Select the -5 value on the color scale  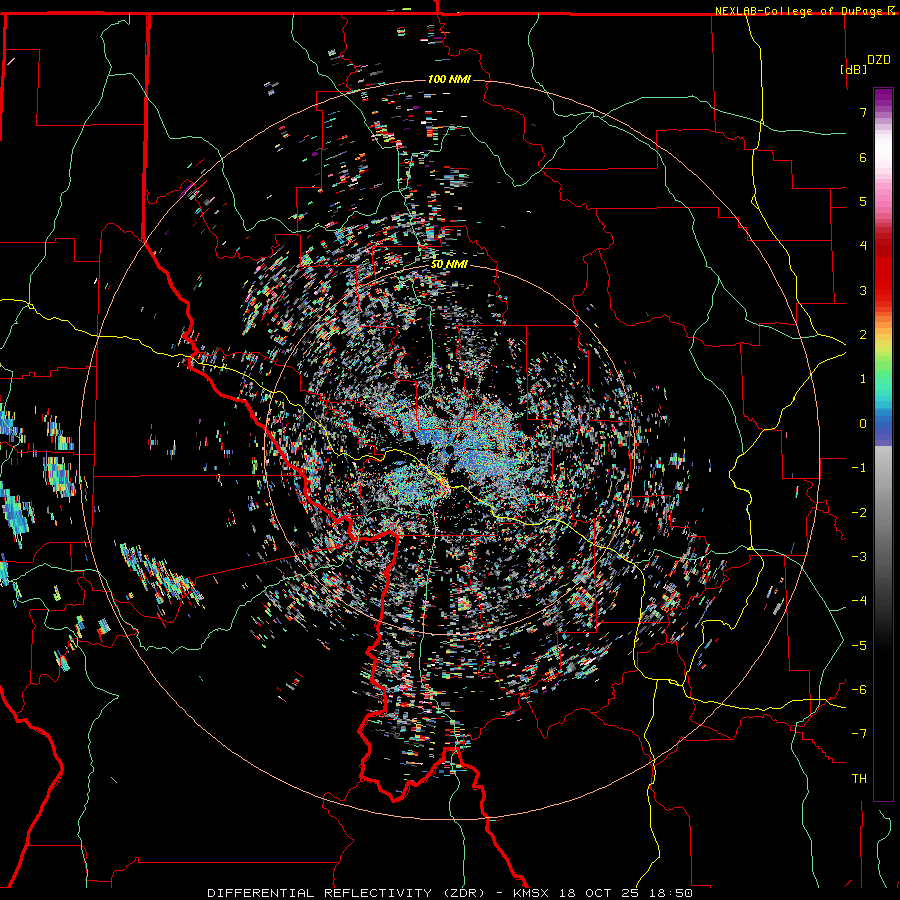(x=859, y=646)
